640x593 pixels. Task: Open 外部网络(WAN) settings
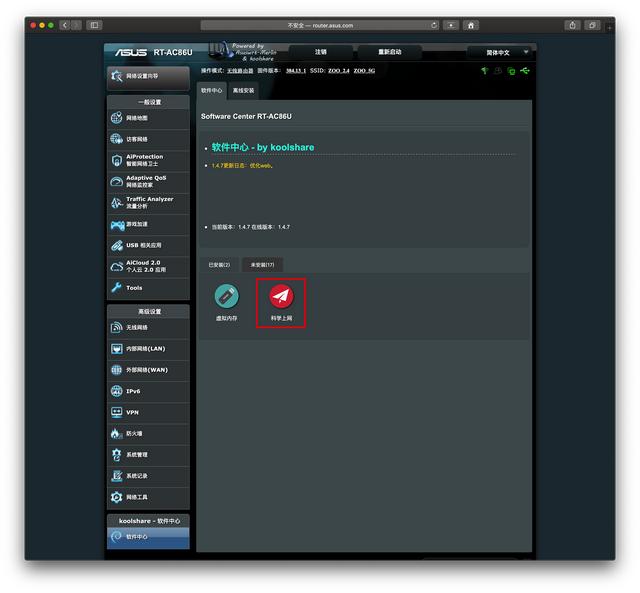pyautogui.click(x=149, y=370)
